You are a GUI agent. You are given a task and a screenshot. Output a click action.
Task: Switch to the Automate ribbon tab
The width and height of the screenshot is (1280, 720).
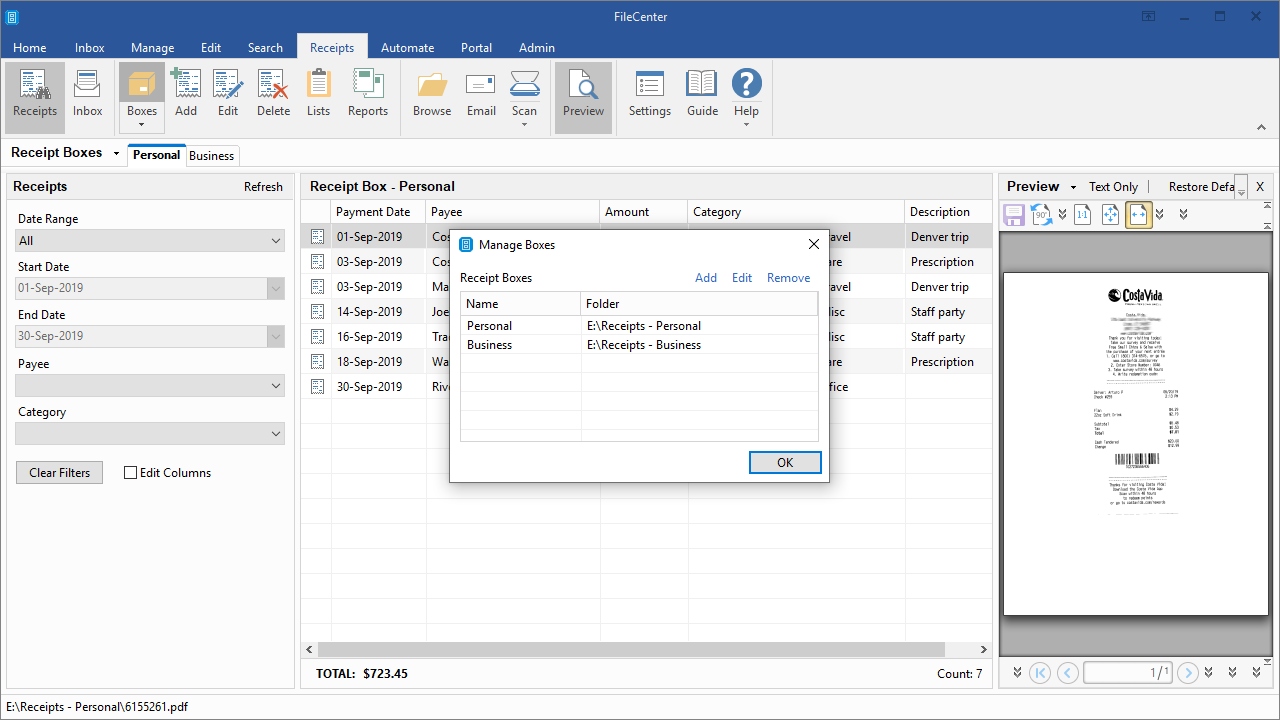point(407,47)
